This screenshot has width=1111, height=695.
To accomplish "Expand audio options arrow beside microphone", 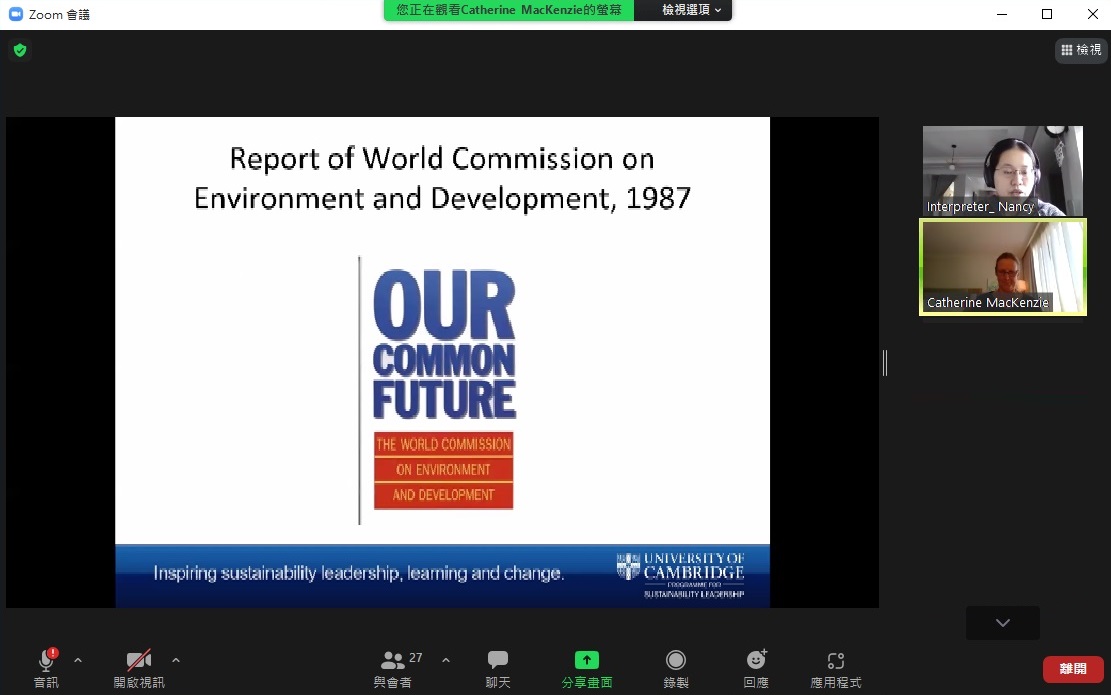I will coord(78,660).
